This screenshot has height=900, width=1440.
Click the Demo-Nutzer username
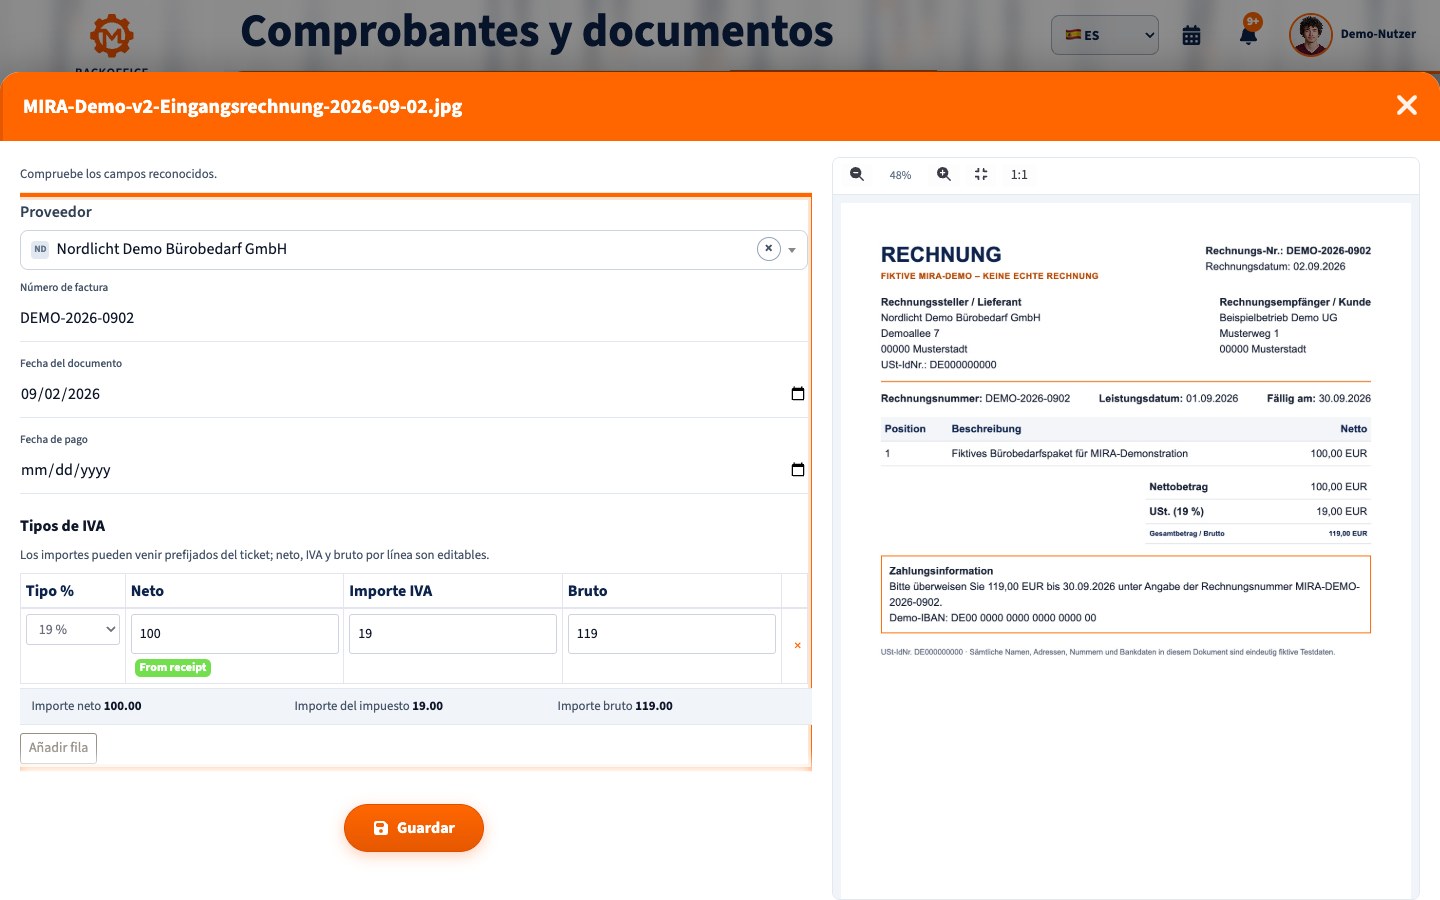[x=1378, y=34]
